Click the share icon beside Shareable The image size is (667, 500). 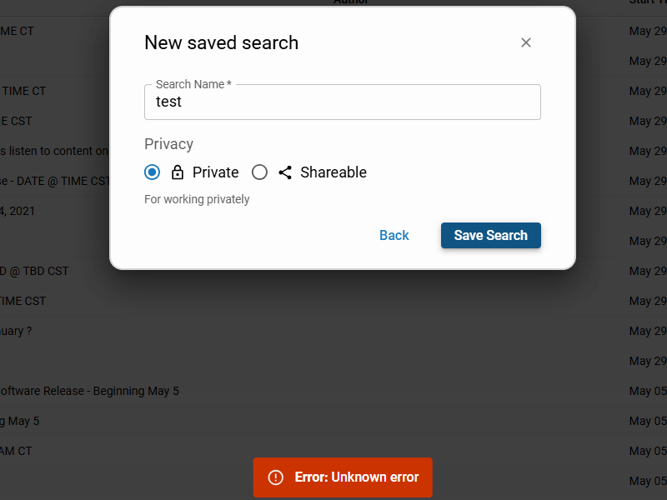(285, 172)
